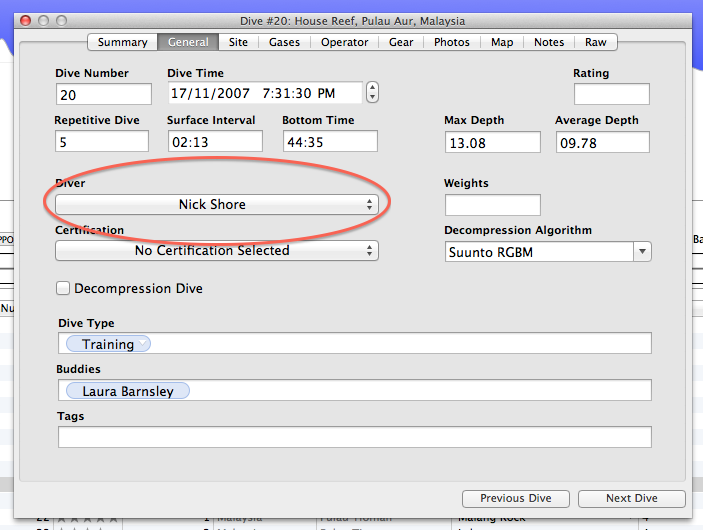This screenshot has width=703, height=530.
Task: Open the Gear tab
Action: pyautogui.click(x=401, y=42)
